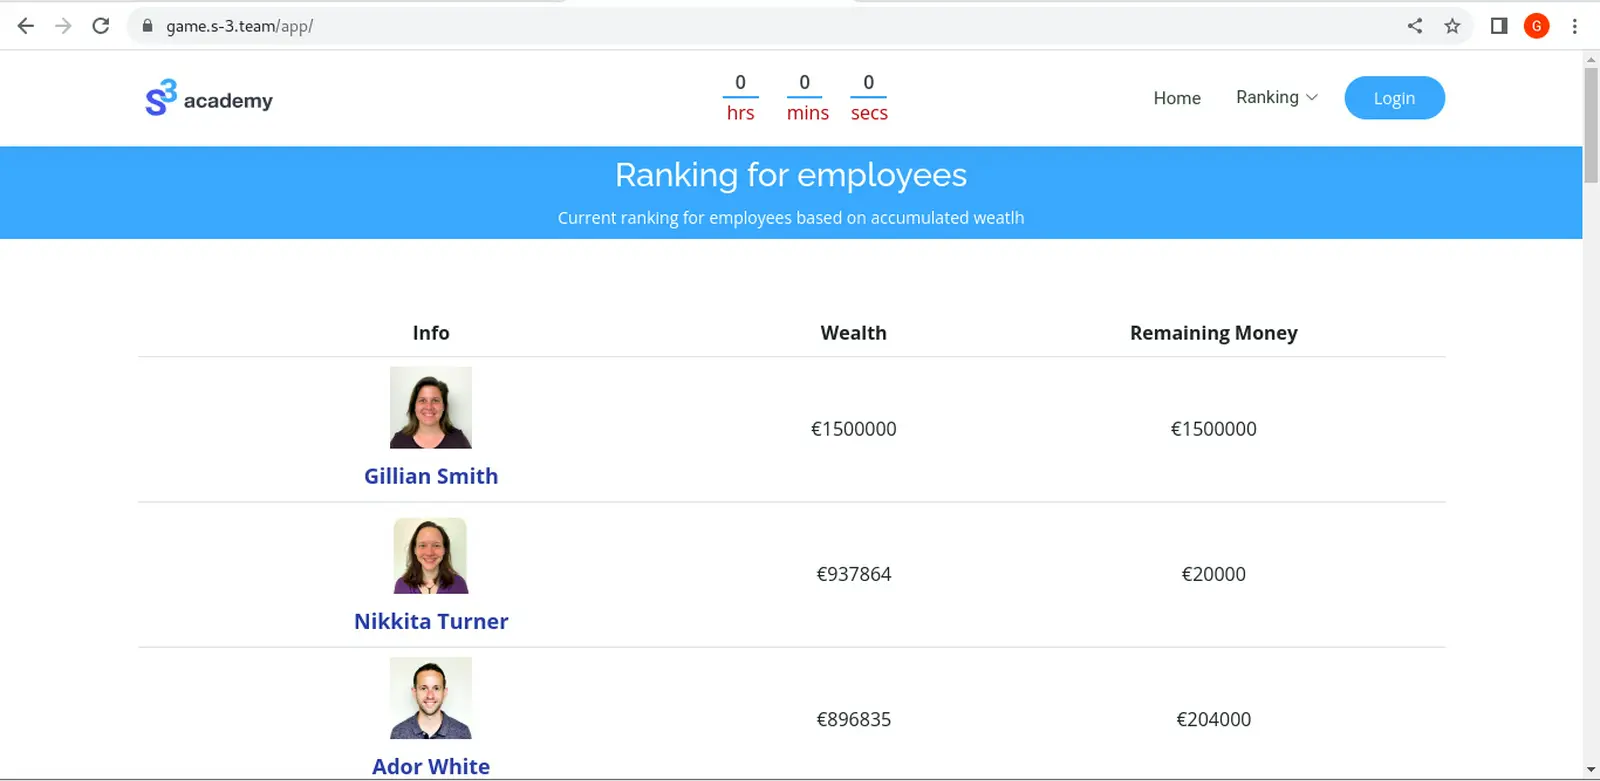Click the browser back arrow
This screenshot has width=1600, height=781.
tap(26, 26)
